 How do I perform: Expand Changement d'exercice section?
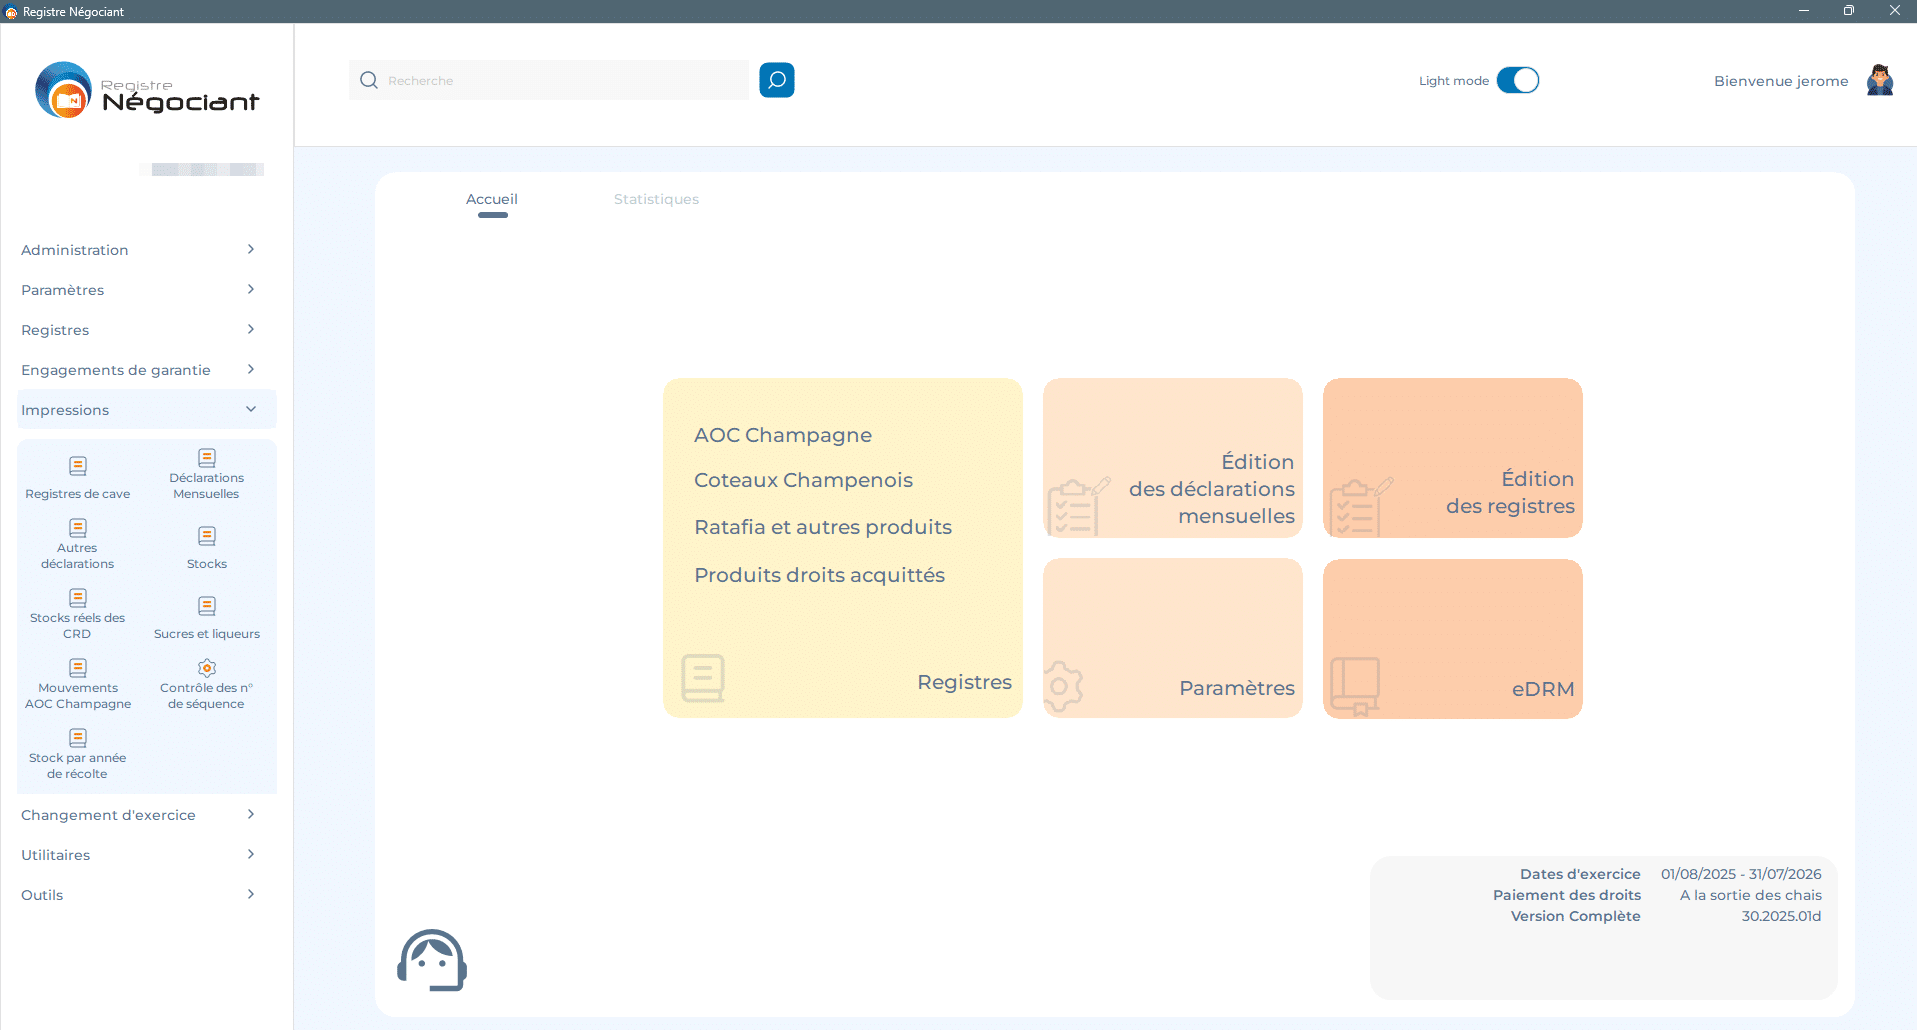(x=138, y=815)
